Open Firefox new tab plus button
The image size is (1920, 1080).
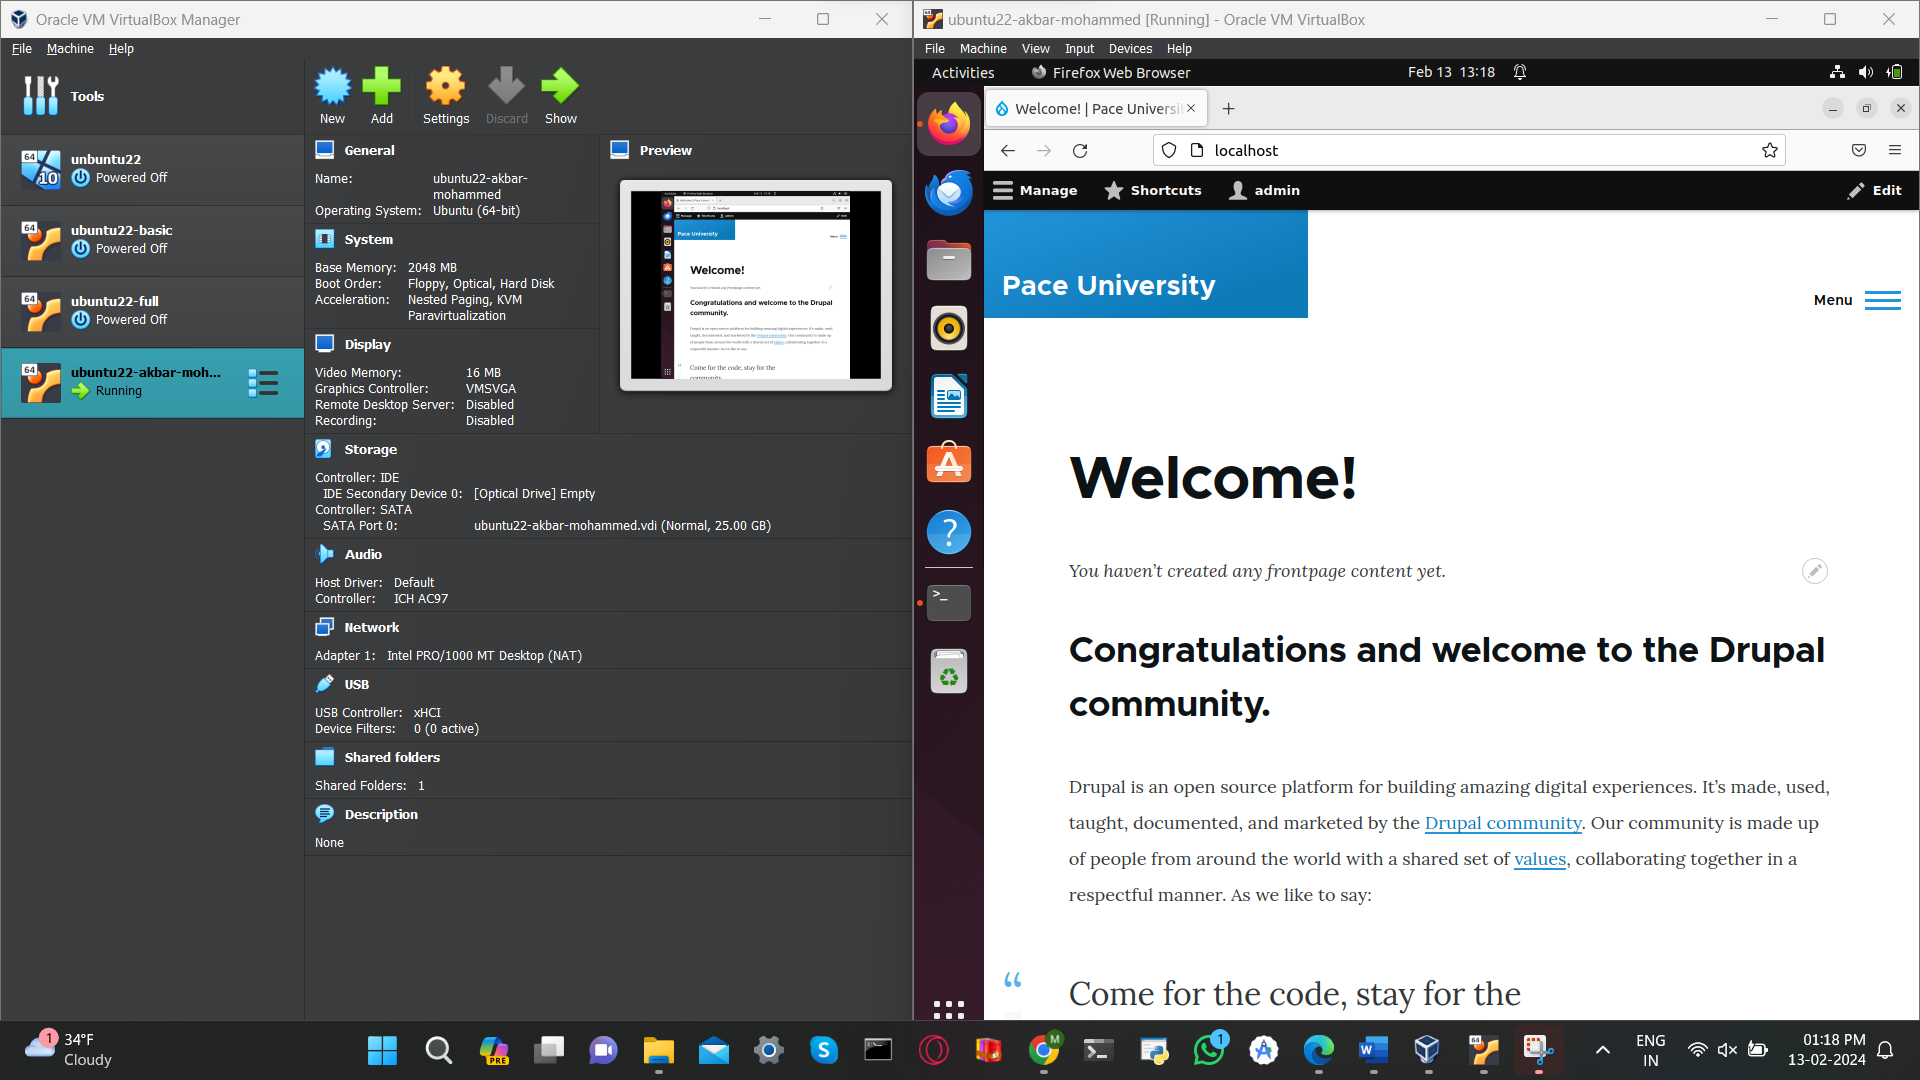pyautogui.click(x=1228, y=108)
